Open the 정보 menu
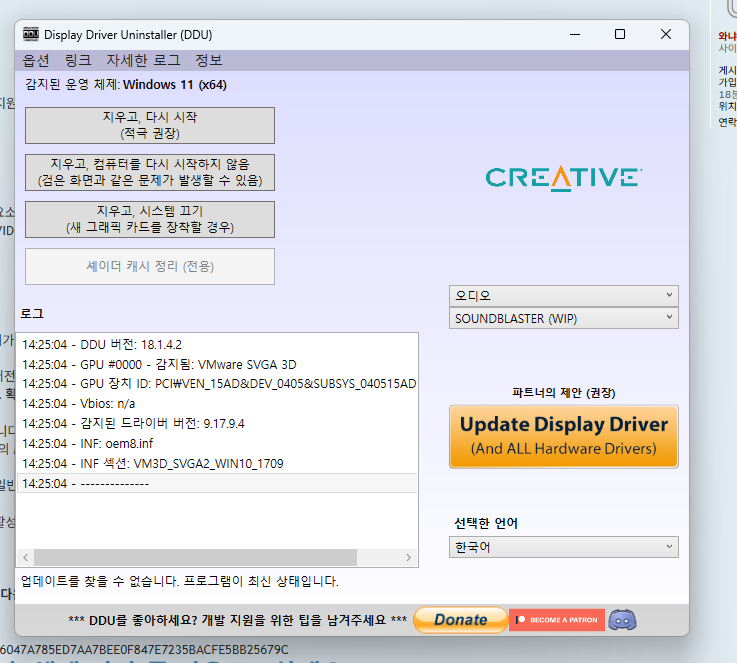This screenshot has height=663, width=737. (208, 61)
